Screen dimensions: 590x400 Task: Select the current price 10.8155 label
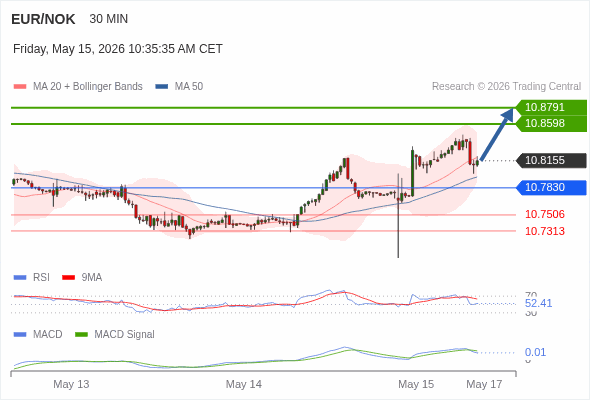tap(551, 161)
